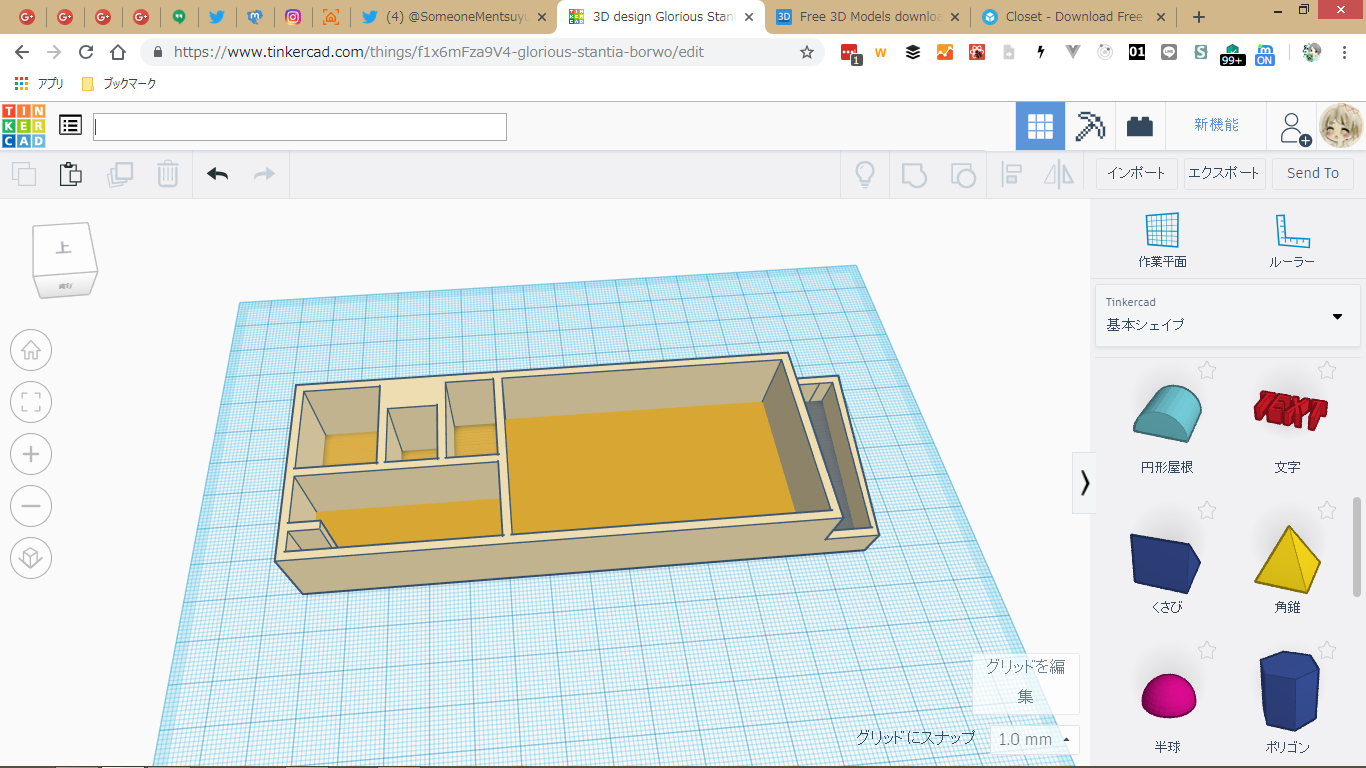Click the paste clipboard icon
1366x768 pixels.
(70, 174)
